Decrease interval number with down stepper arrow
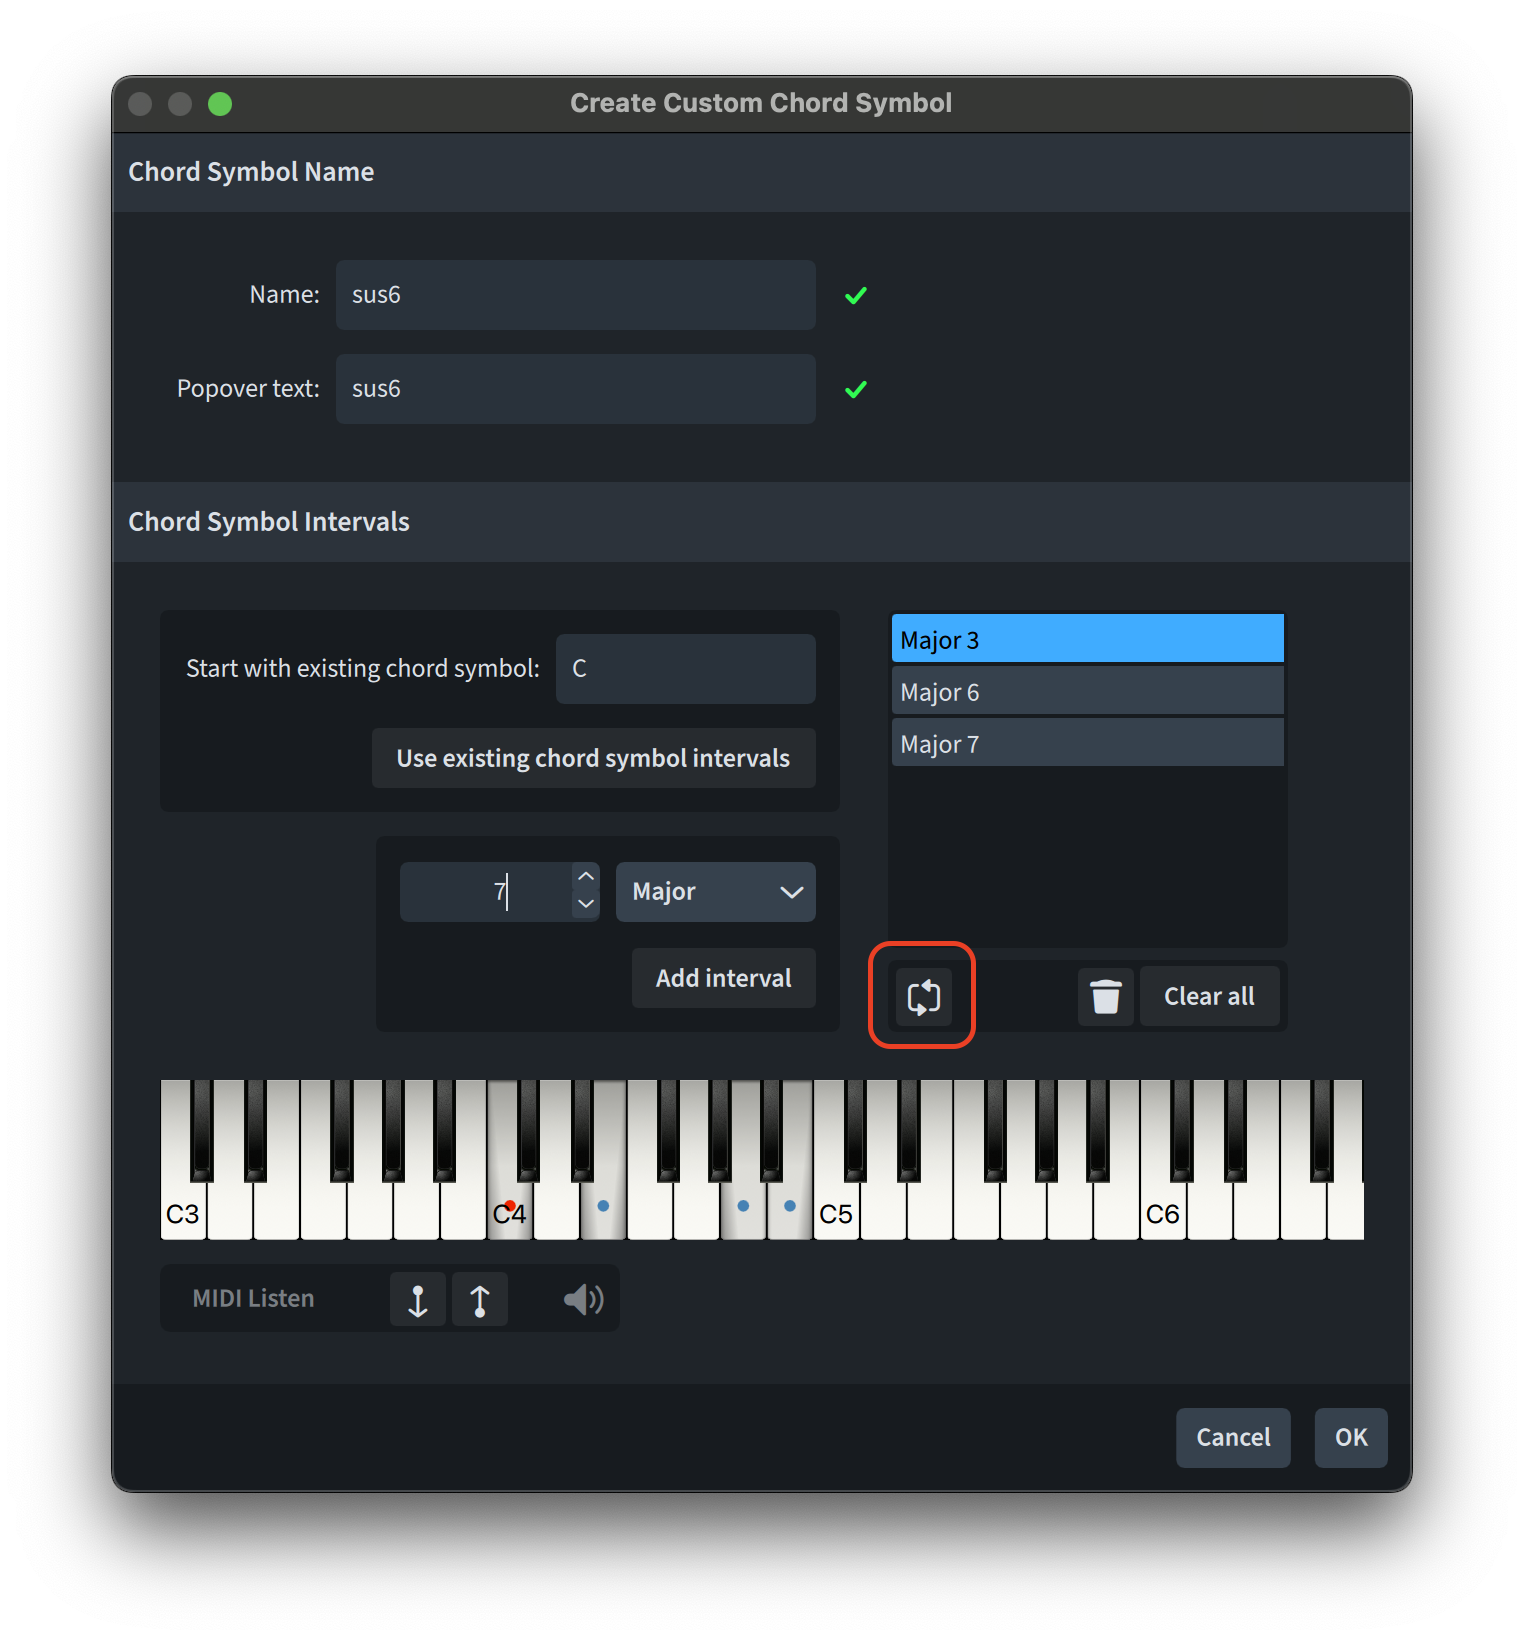 coord(586,904)
